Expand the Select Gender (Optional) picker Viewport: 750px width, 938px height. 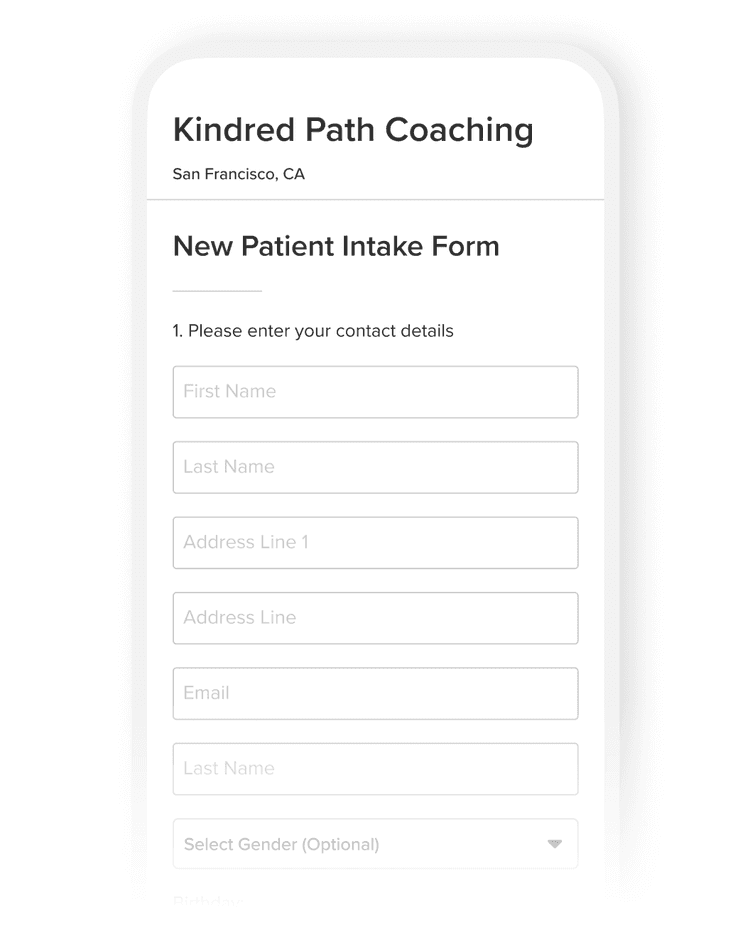click(x=375, y=843)
